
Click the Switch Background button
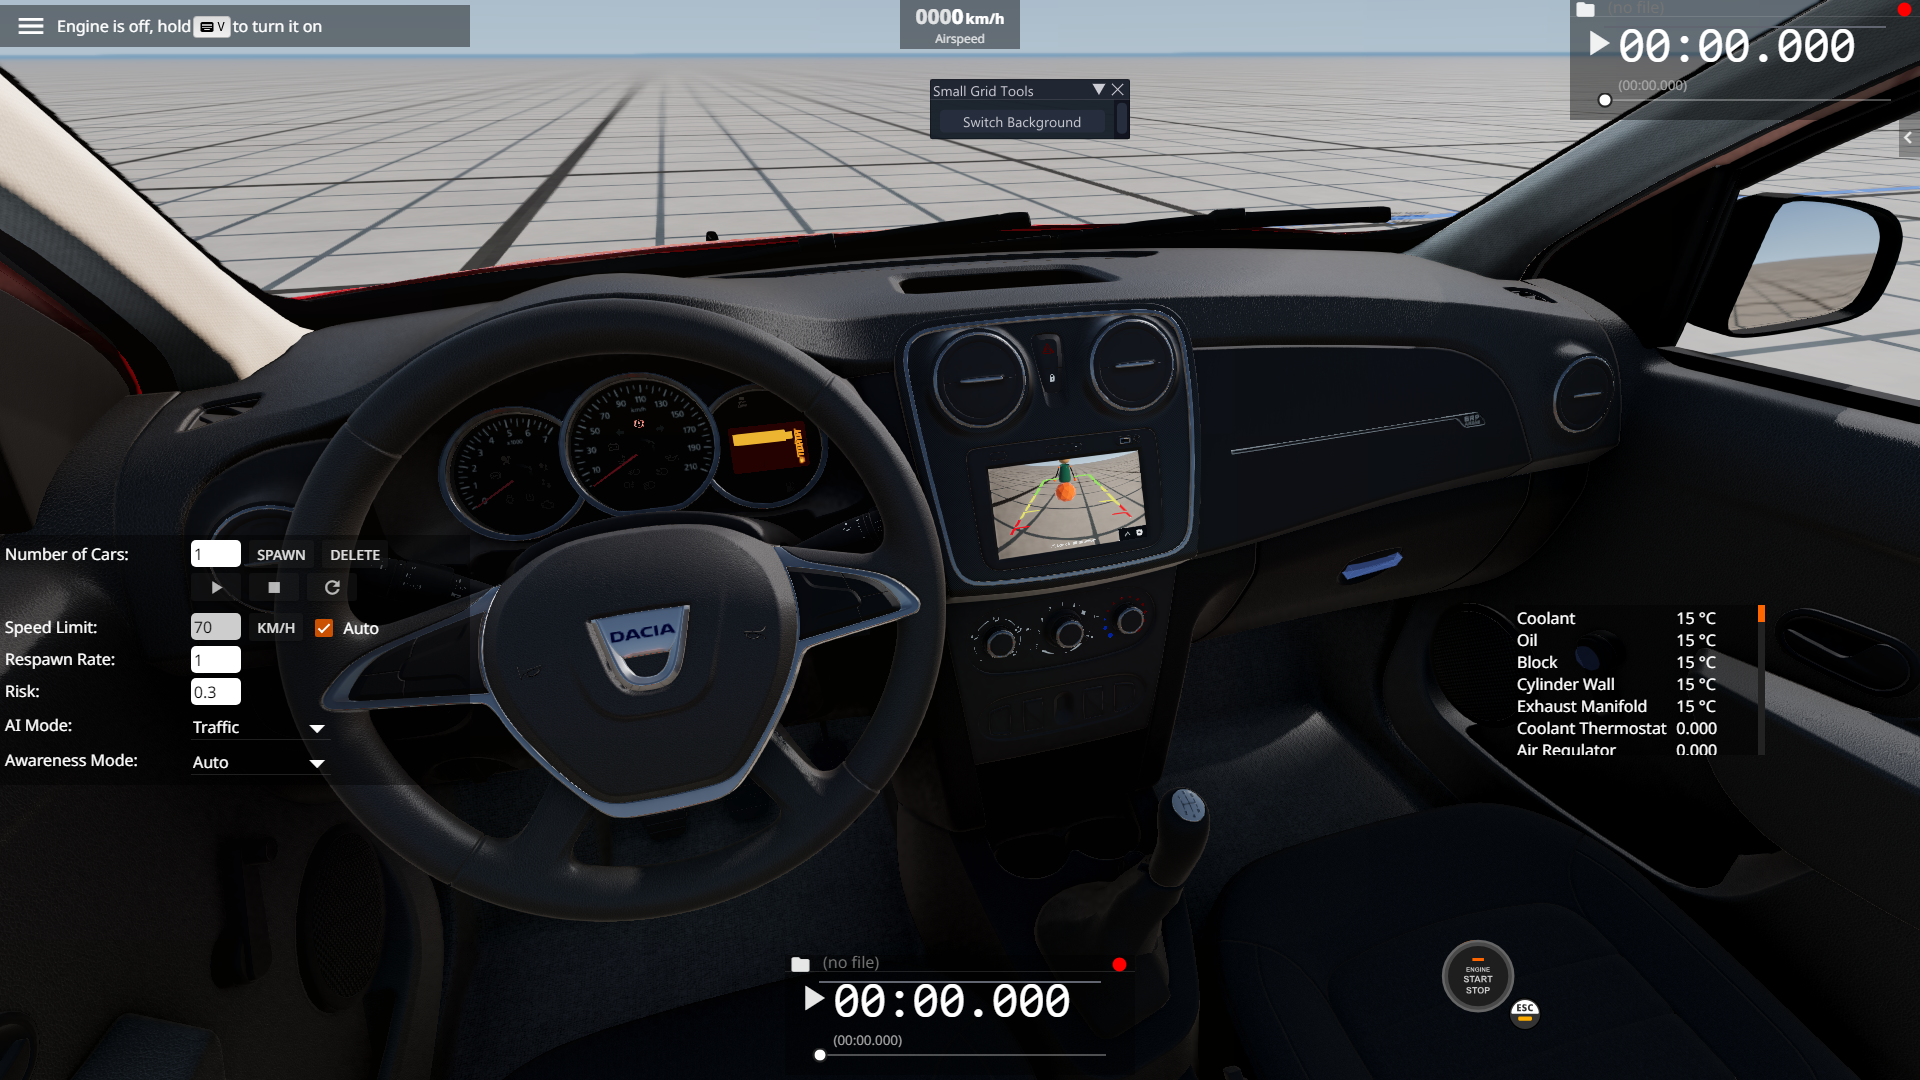[x=1021, y=122]
